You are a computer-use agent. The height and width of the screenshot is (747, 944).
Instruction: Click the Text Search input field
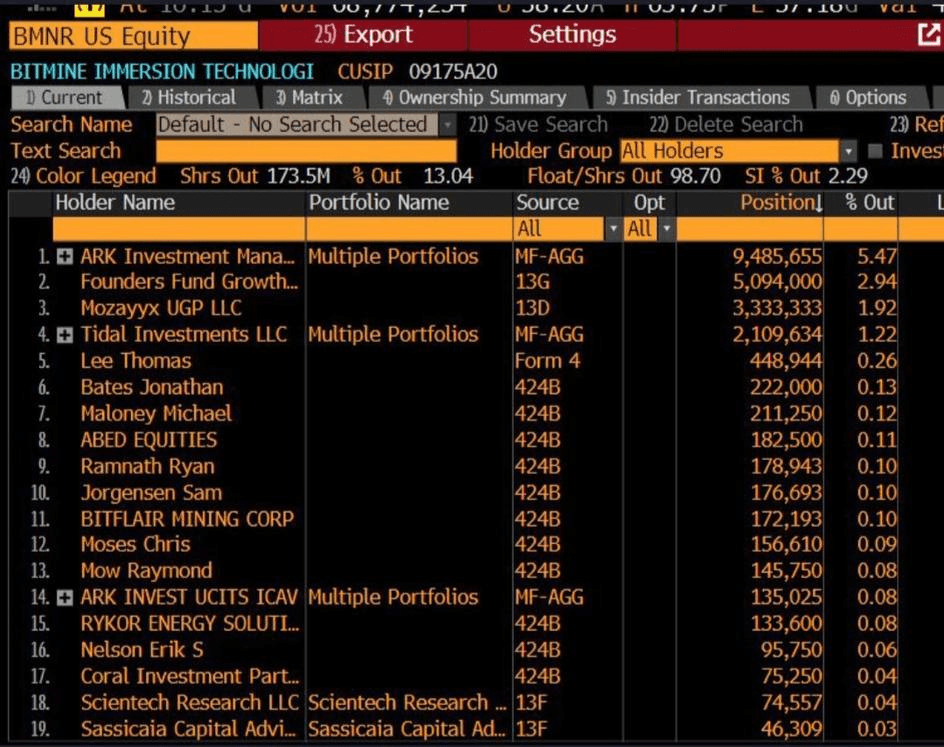pyautogui.click(x=306, y=150)
